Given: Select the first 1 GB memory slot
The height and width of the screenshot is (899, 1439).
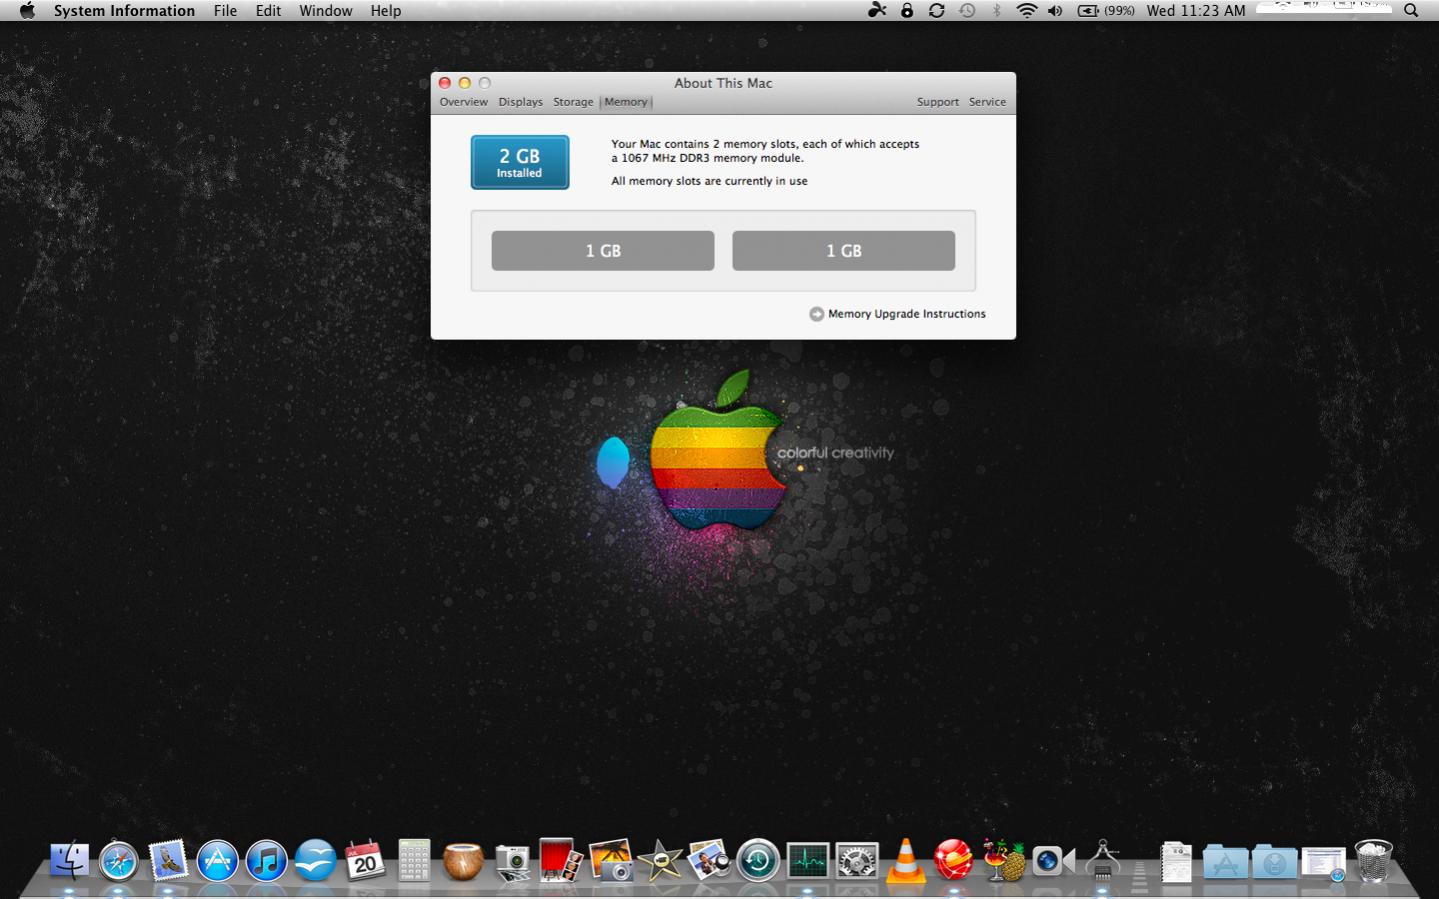Looking at the screenshot, I should 603,251.
